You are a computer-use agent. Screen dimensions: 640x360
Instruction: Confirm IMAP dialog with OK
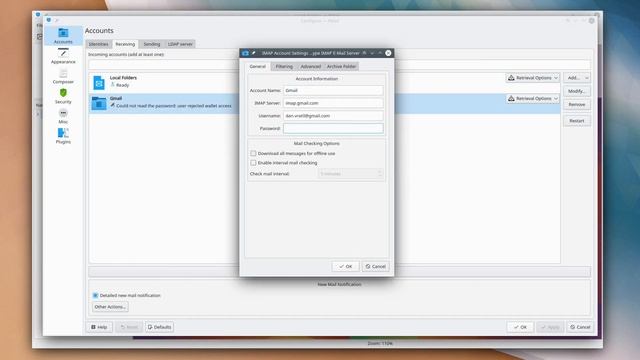click(x=345, y=266)
